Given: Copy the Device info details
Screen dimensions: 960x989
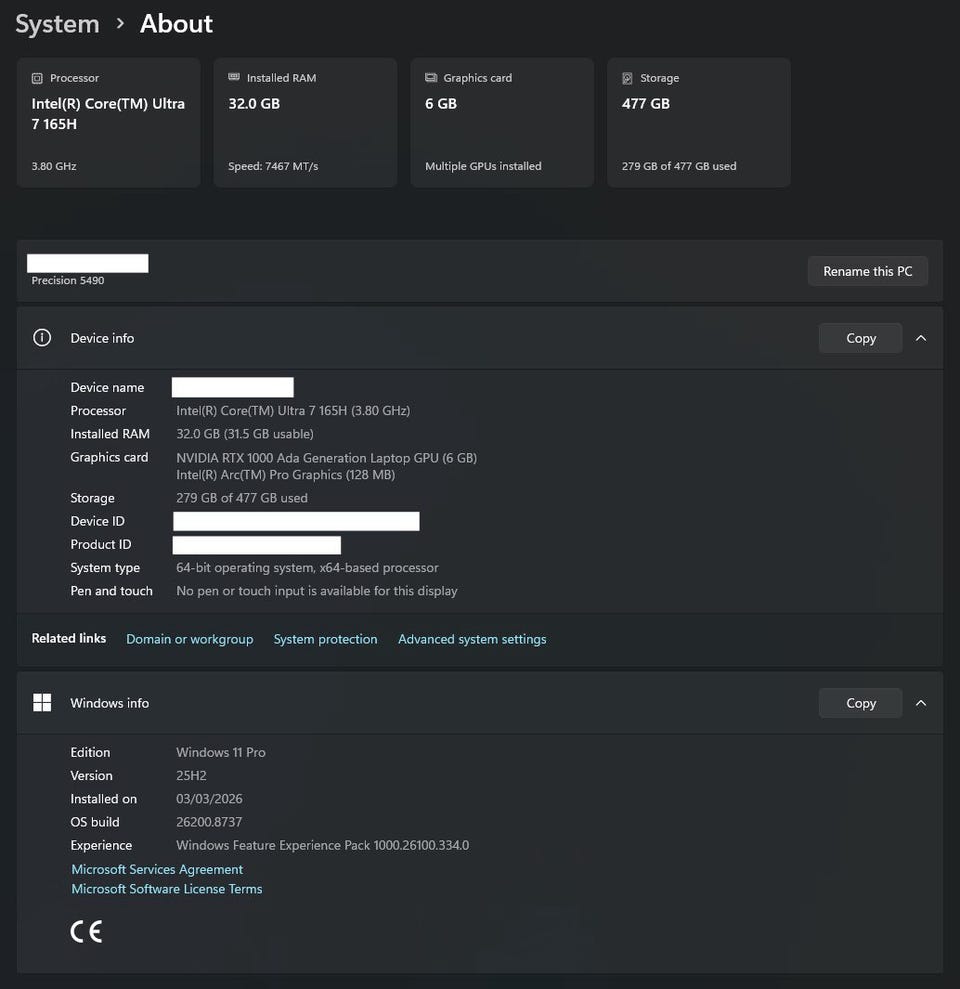Looking at the screenshot, I should point(860,338).
